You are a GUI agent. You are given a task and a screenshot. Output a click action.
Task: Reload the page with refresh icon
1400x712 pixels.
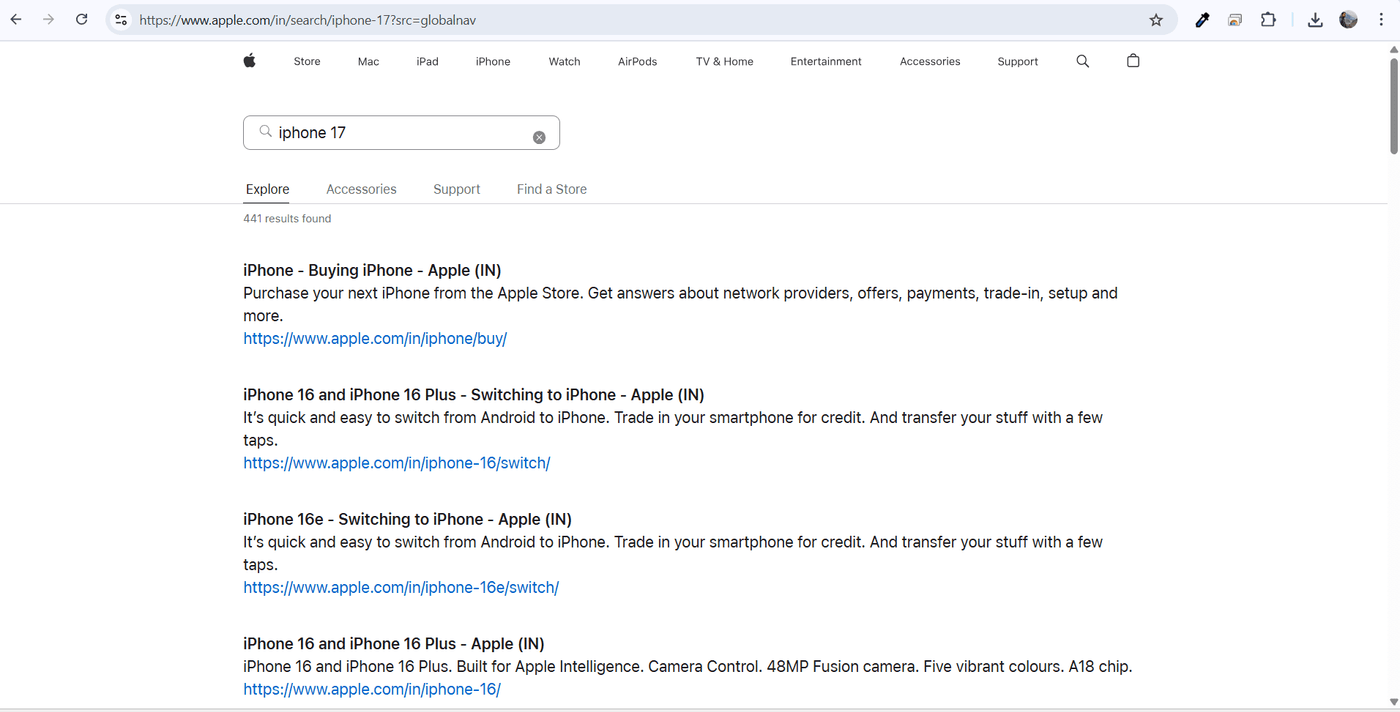[82, 20]
